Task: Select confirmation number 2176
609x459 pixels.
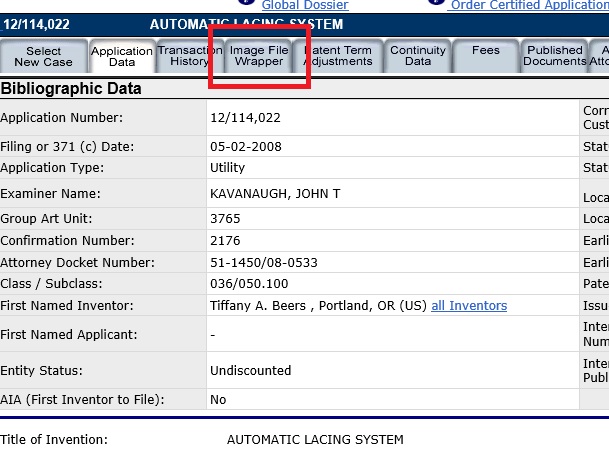Action: 225,241
